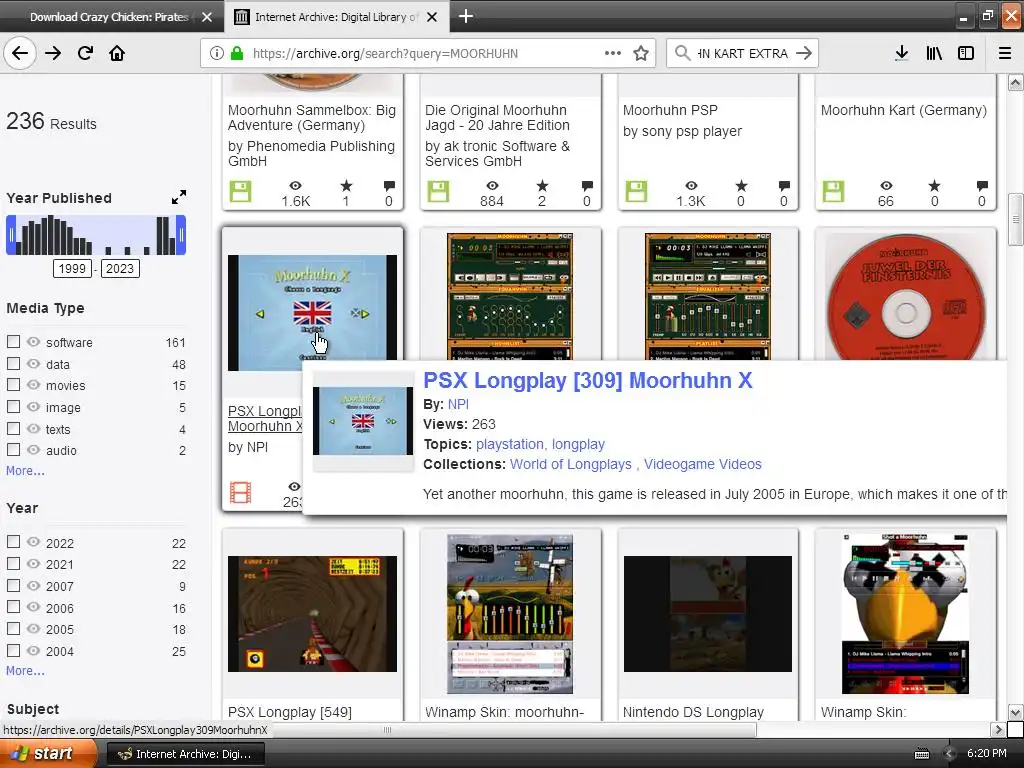Click the browser search box text
The image size is (1024, 768).
[742, 54]
